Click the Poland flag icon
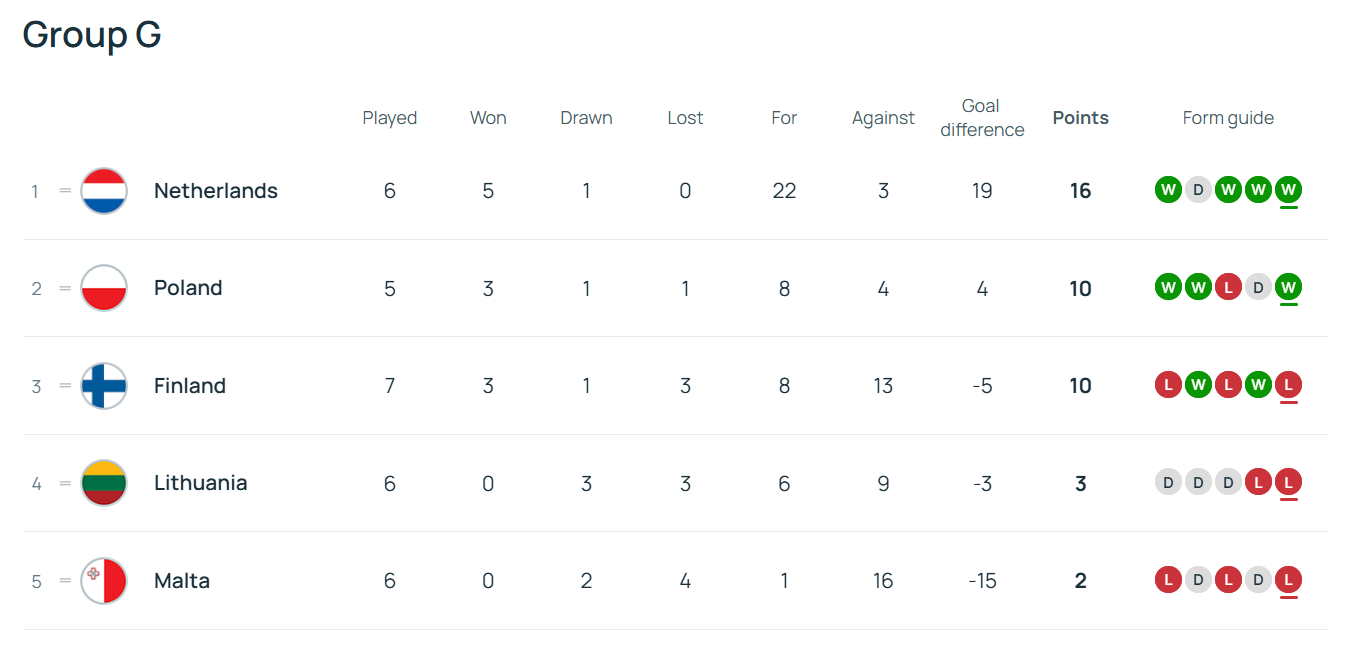1346x645 pixels. 104,288
